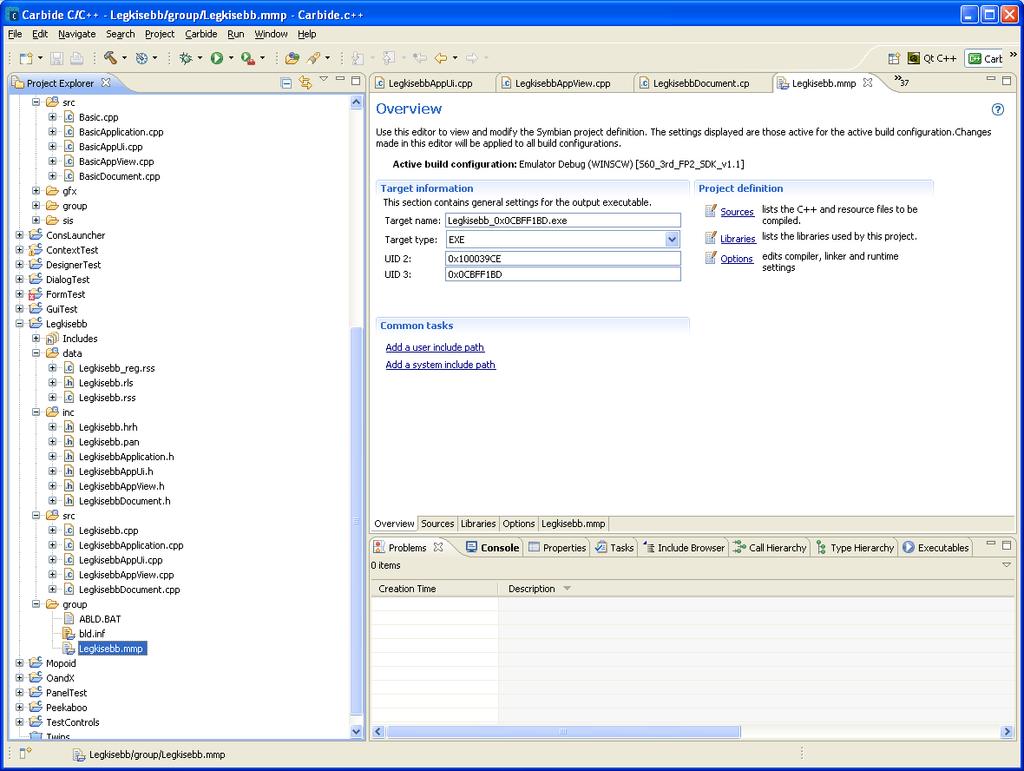This screenshot has height=771, width=1024.
Task: Click the status bar icon beside Legkisebb/group/Legkisebb.mmp
Action: pos(78,755)
